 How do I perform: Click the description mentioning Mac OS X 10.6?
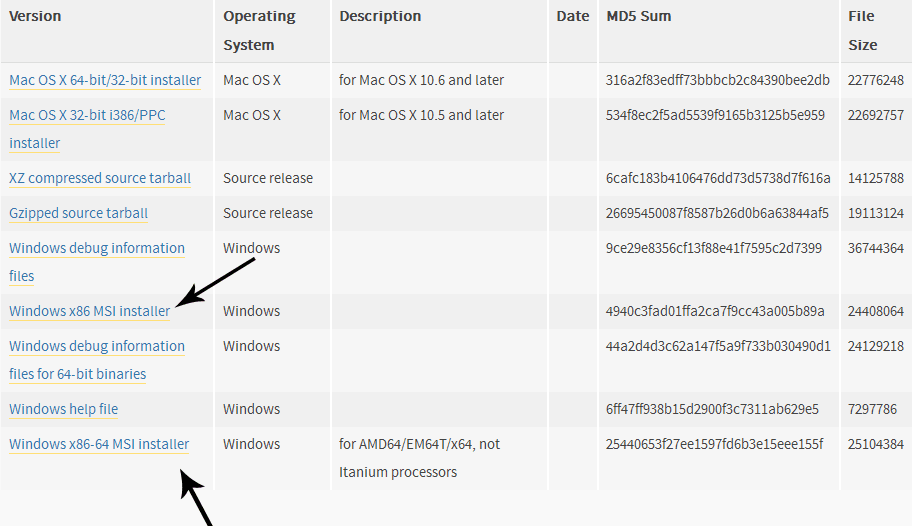(421, 80)
